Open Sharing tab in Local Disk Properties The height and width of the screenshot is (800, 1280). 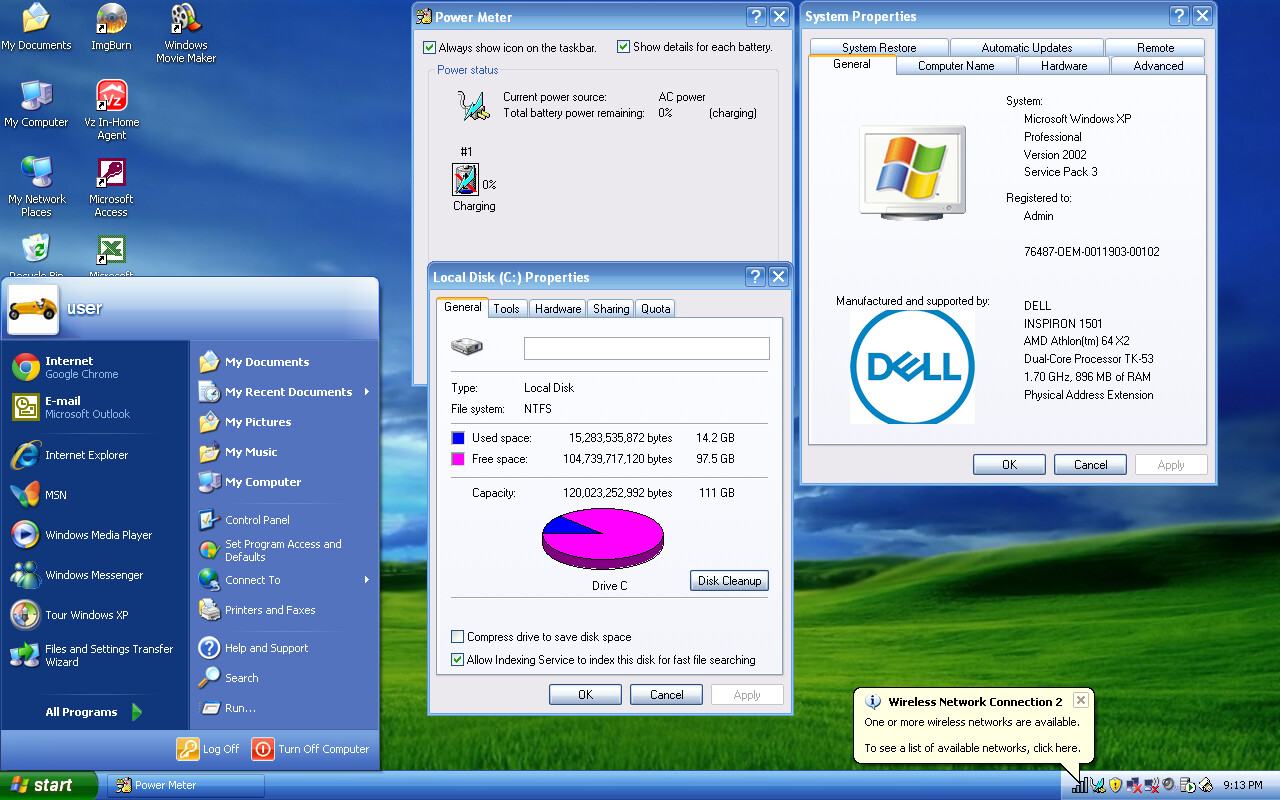[x=611, y=309]
